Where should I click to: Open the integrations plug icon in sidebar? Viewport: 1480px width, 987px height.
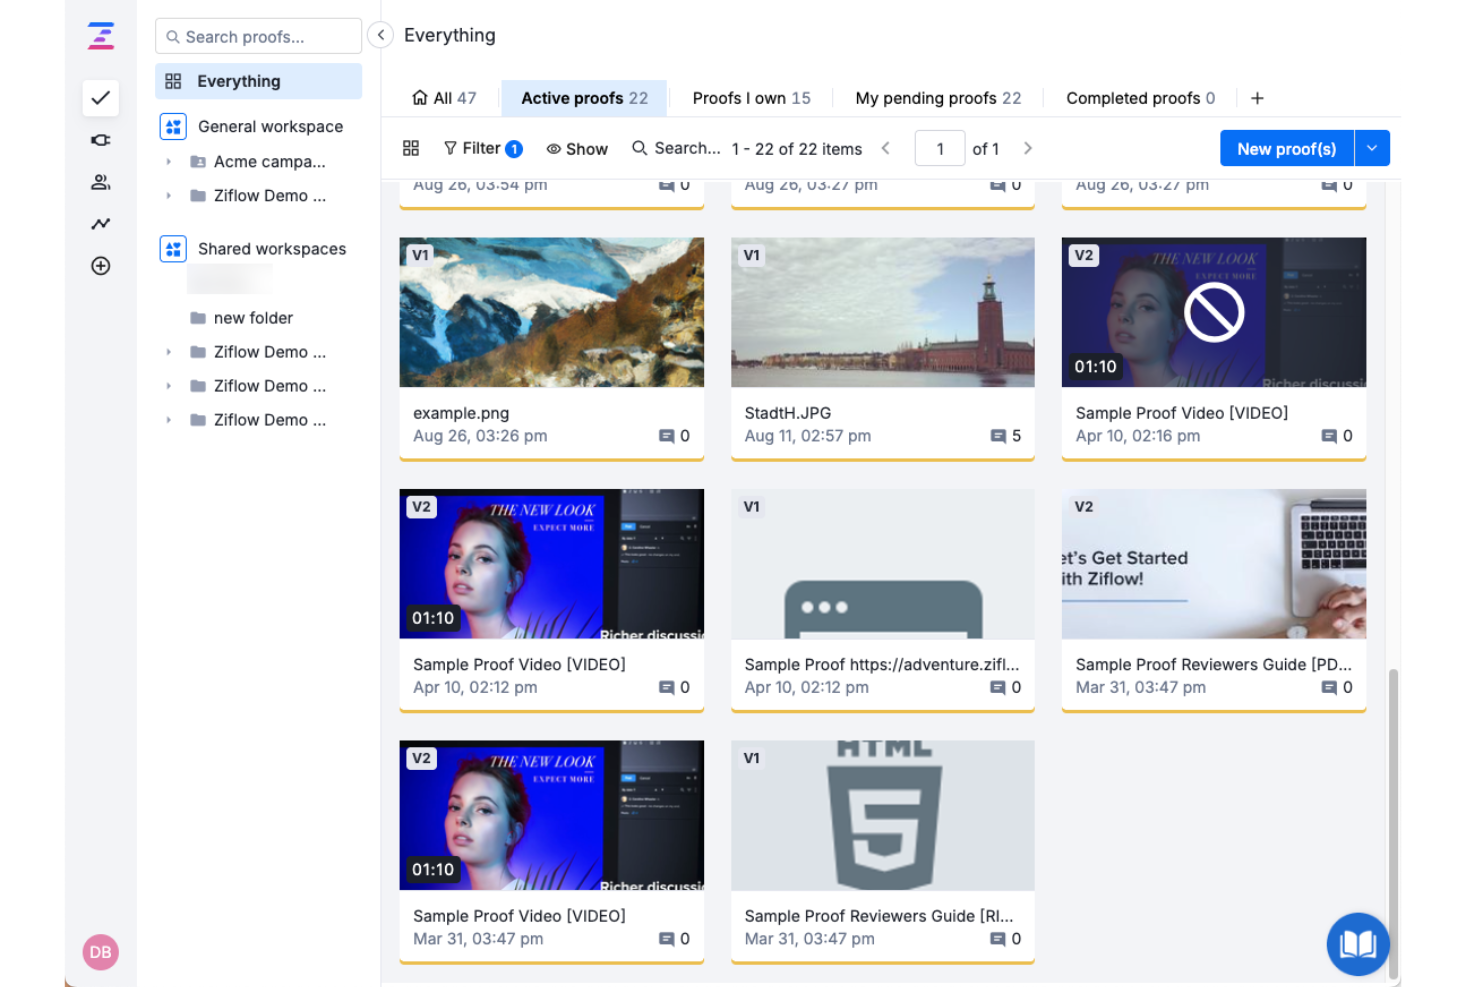100,140
